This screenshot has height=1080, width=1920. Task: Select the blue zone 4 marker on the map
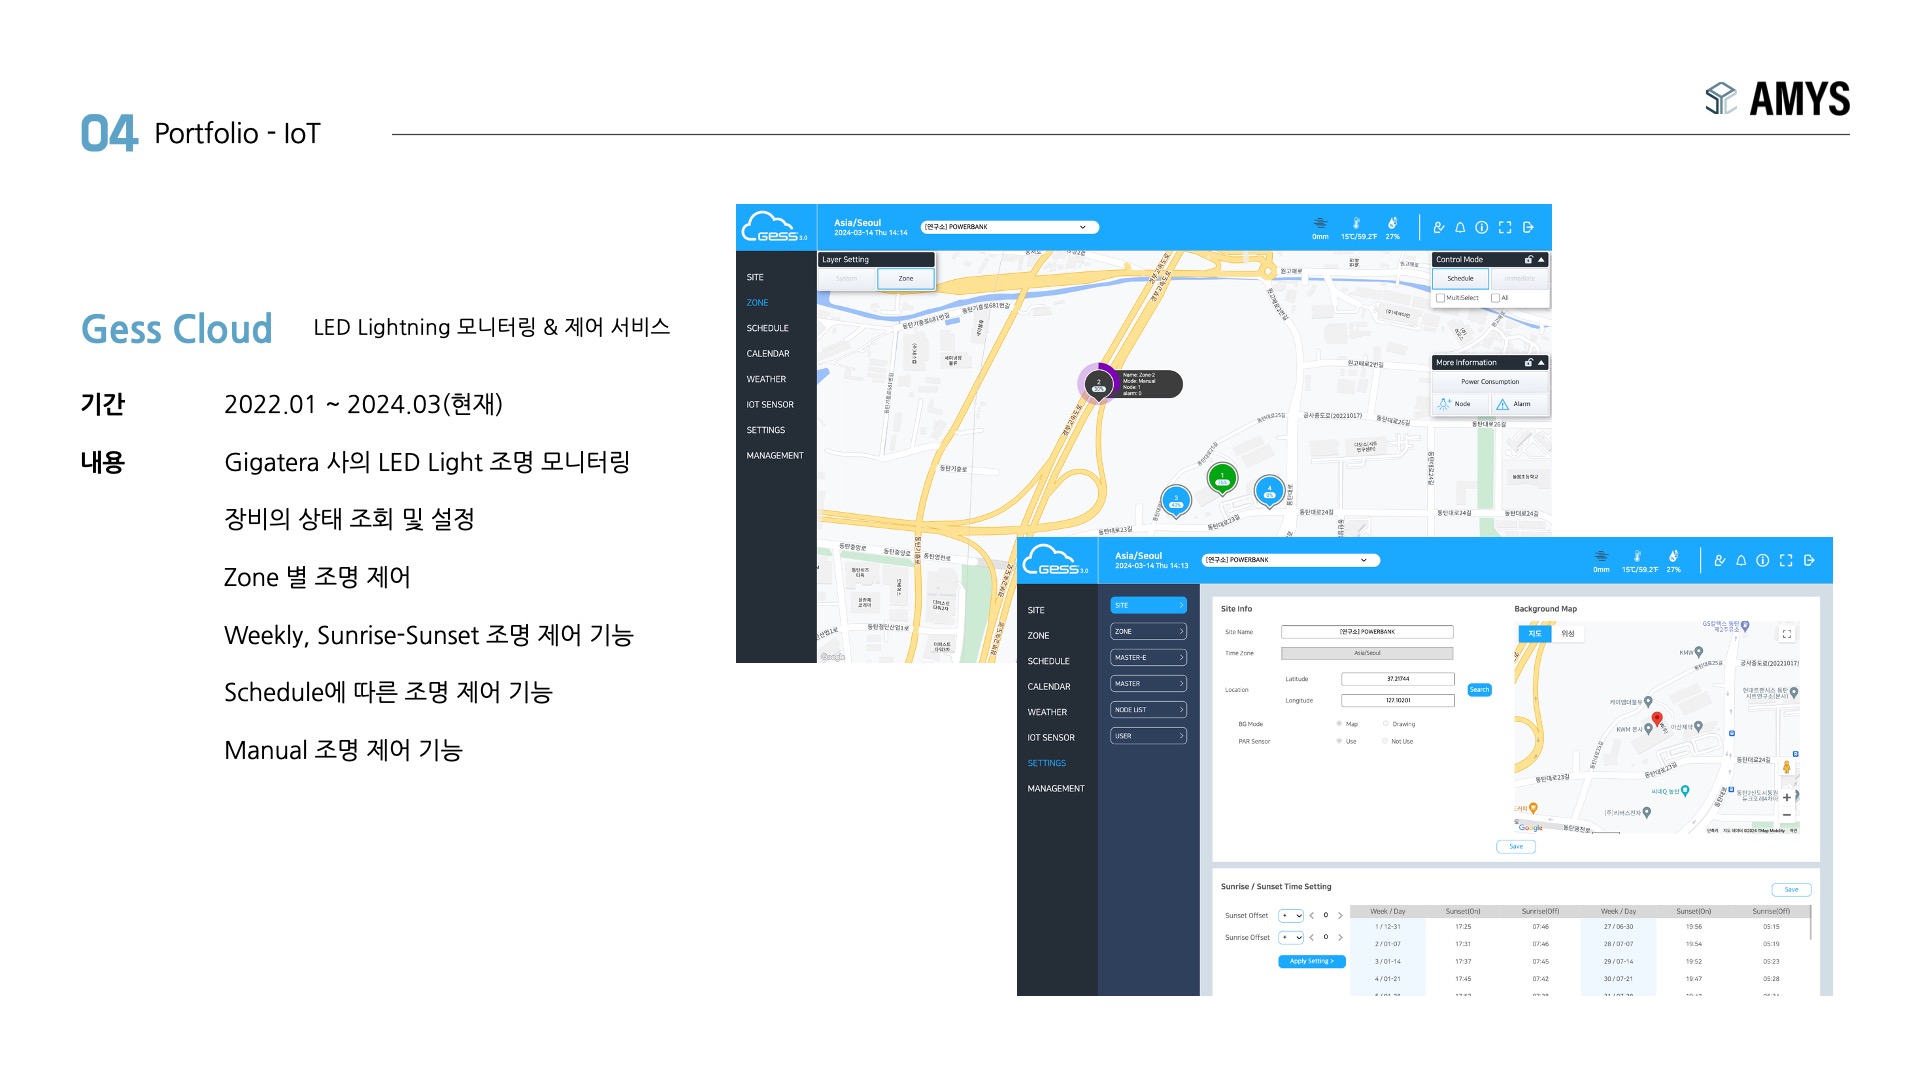[x=1269, y=492]
